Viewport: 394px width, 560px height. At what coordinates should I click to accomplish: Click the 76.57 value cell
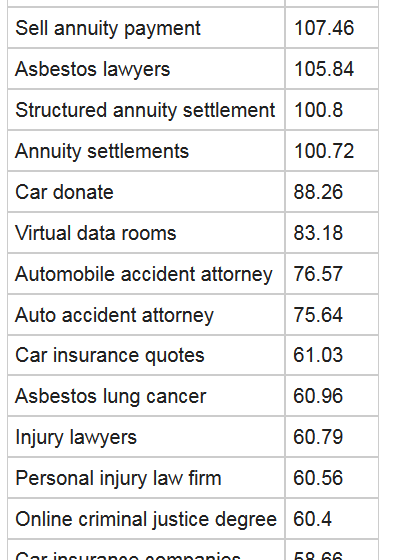tap(332, 274)
